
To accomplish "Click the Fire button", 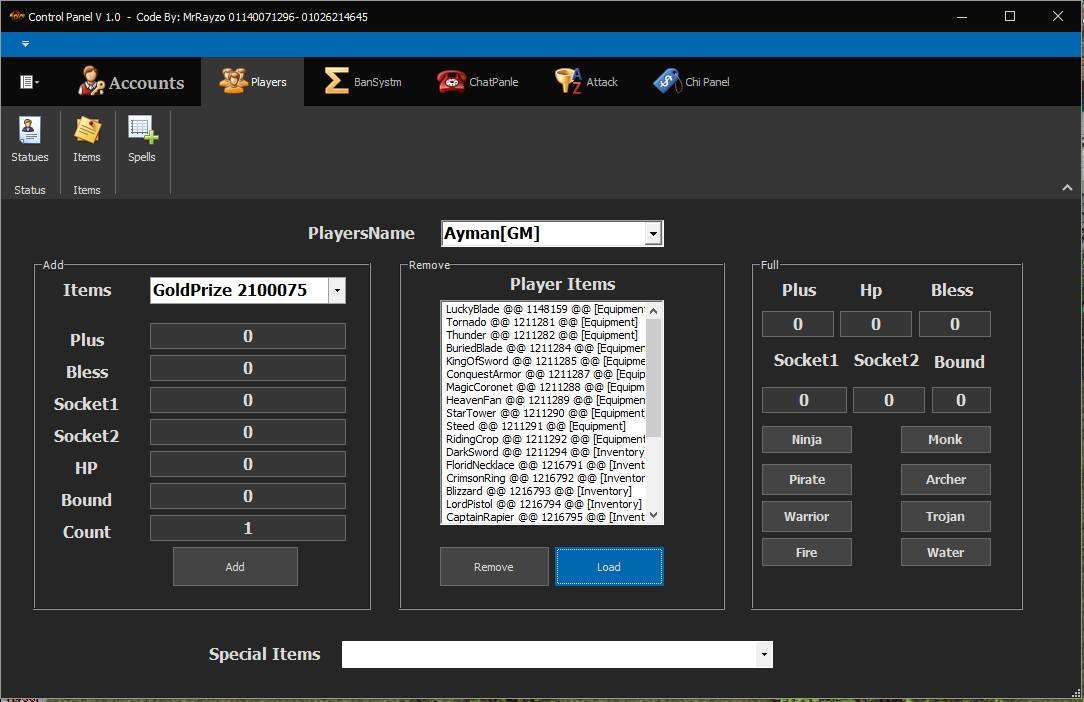I will [807, 552].
